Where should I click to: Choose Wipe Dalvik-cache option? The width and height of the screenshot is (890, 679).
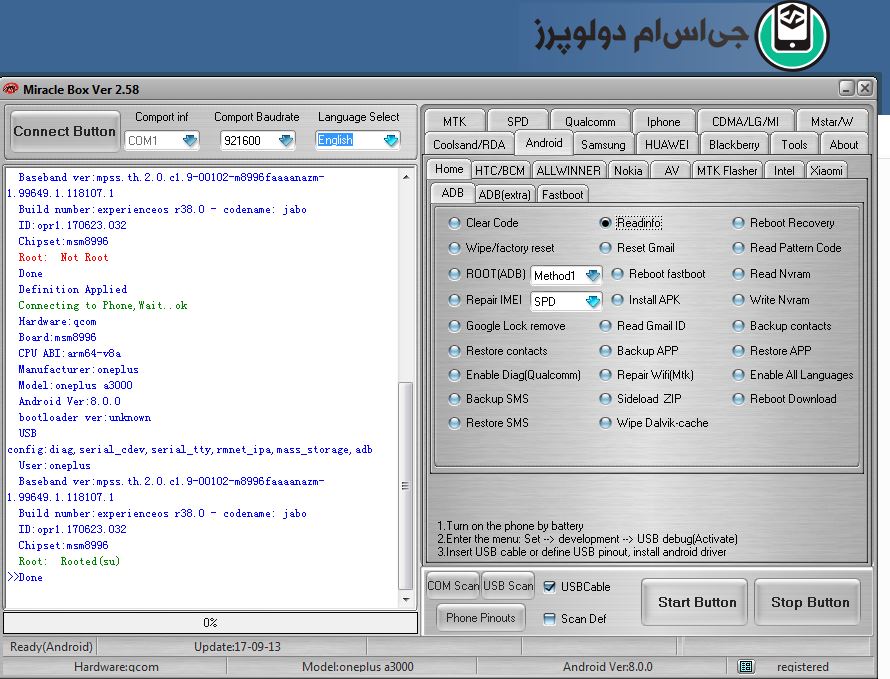[605, 423]
